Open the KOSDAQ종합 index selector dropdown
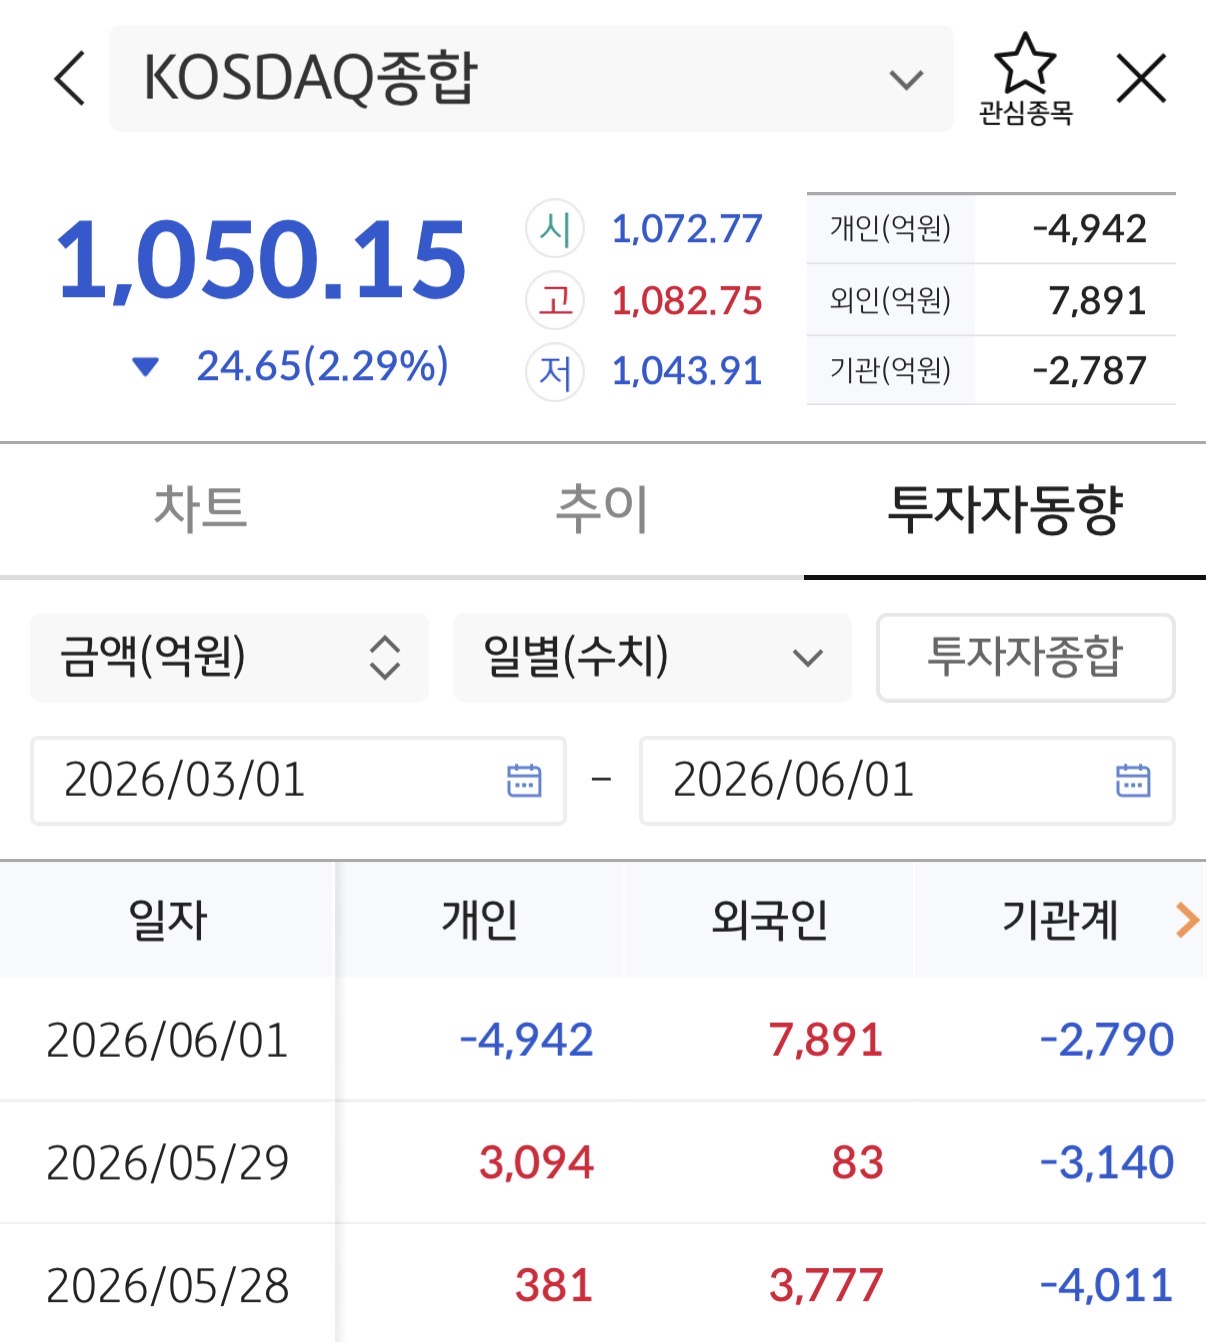The image size is (1206, 1342). (x=531, y=78)
